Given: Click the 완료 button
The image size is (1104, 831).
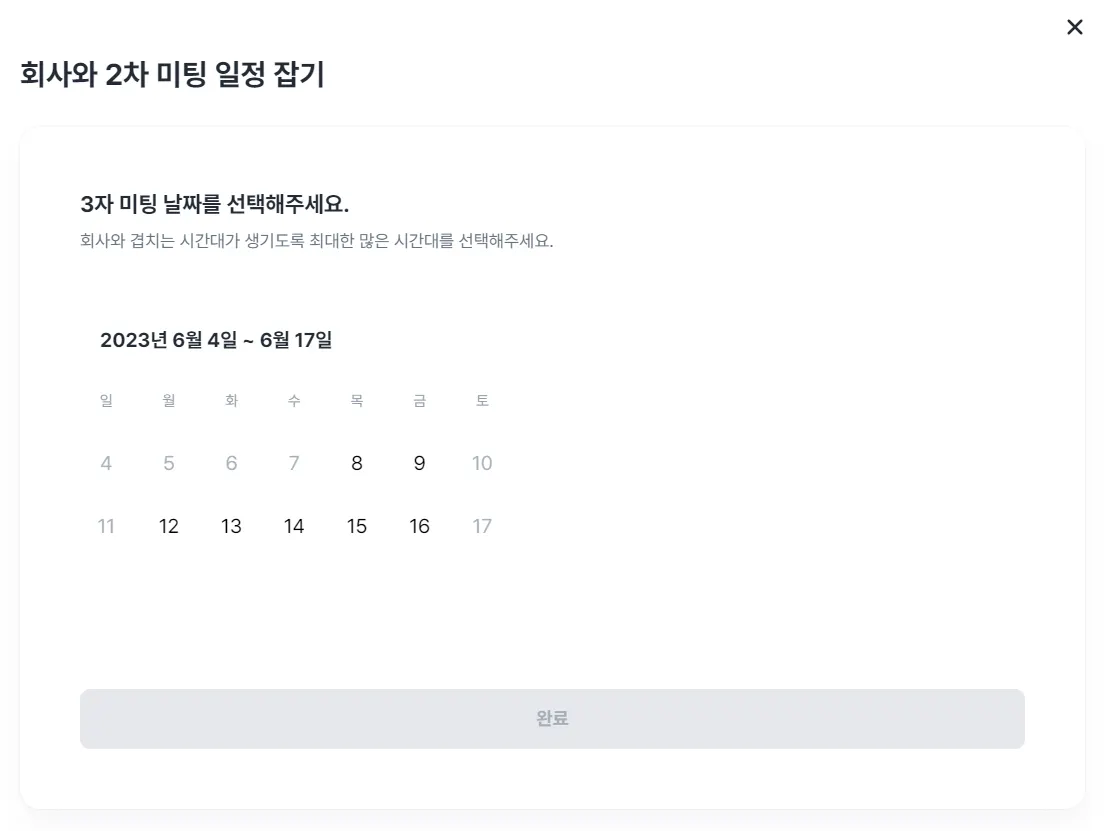Looking at the screenshot, I should pos(552,719).
